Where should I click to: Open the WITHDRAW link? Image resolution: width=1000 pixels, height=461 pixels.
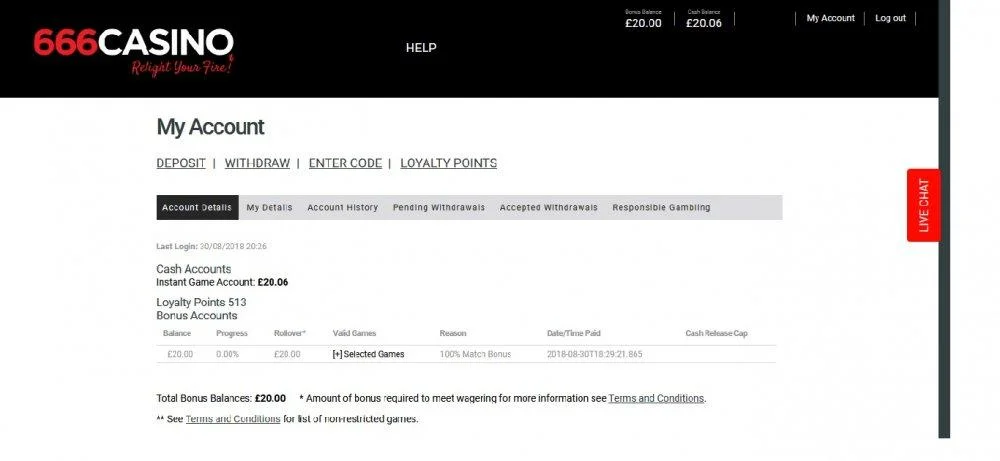click(257, 163)
